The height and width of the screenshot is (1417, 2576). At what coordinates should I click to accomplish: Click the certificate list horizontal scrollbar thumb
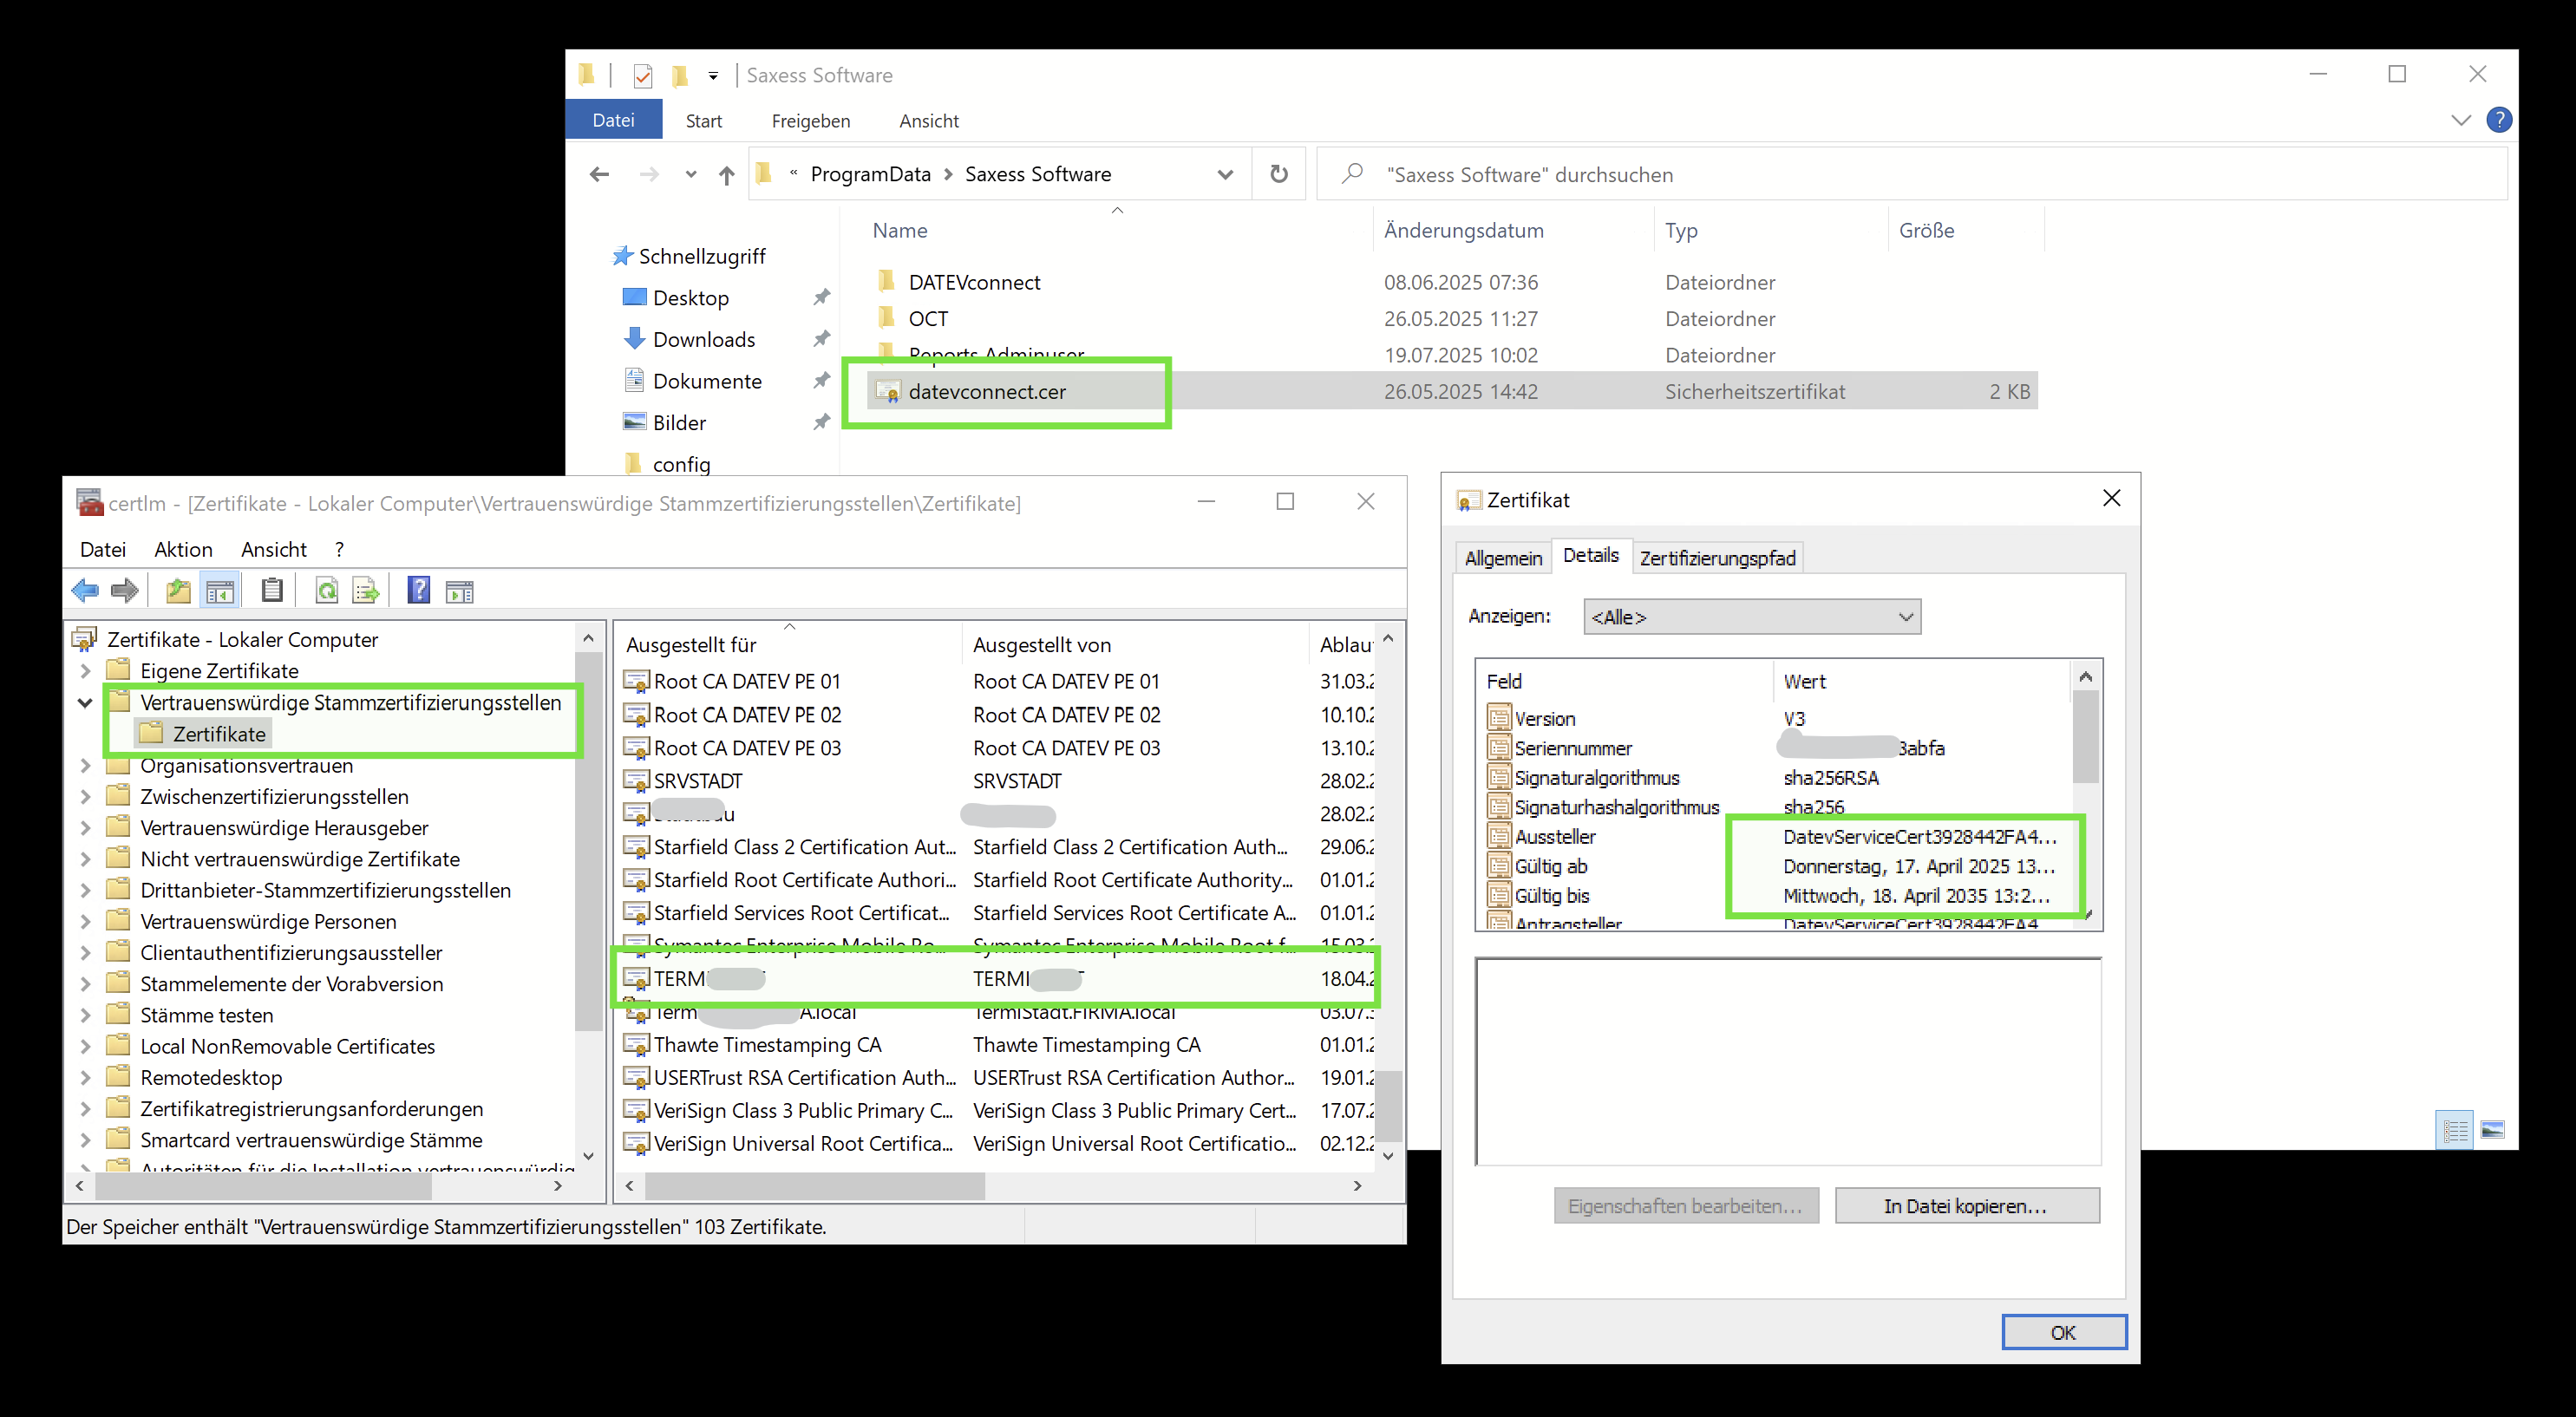click(x=815, y=1186)
